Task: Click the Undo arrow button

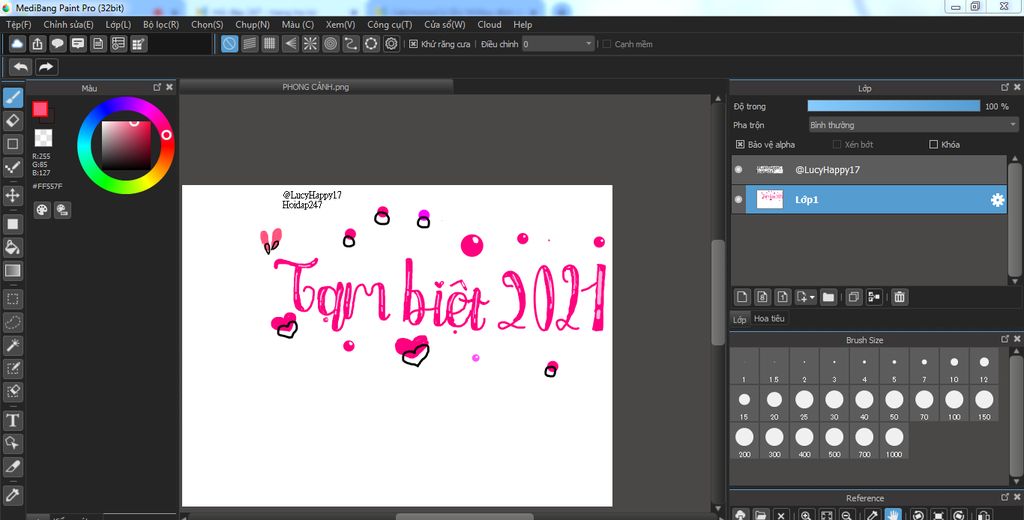Action: pos(22,67)
